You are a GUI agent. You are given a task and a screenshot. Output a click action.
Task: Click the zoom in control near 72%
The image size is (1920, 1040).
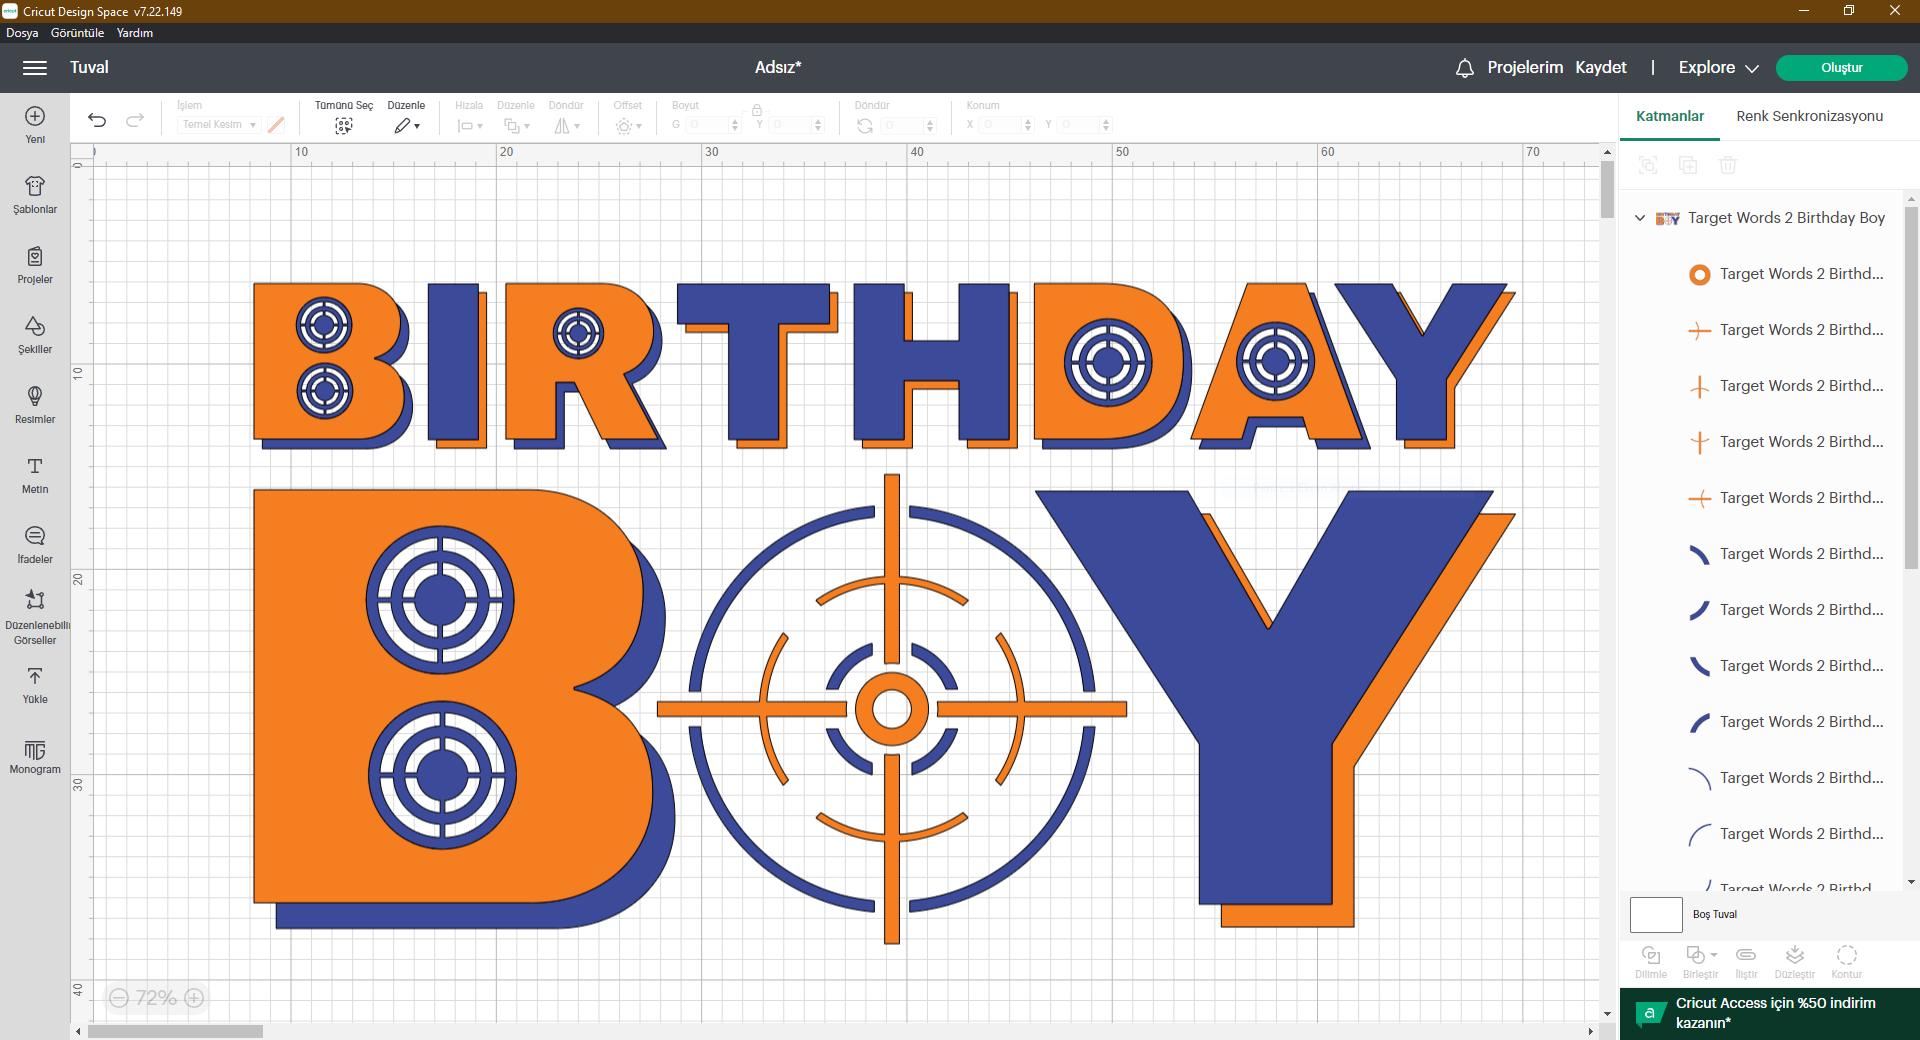coord(193,998)
